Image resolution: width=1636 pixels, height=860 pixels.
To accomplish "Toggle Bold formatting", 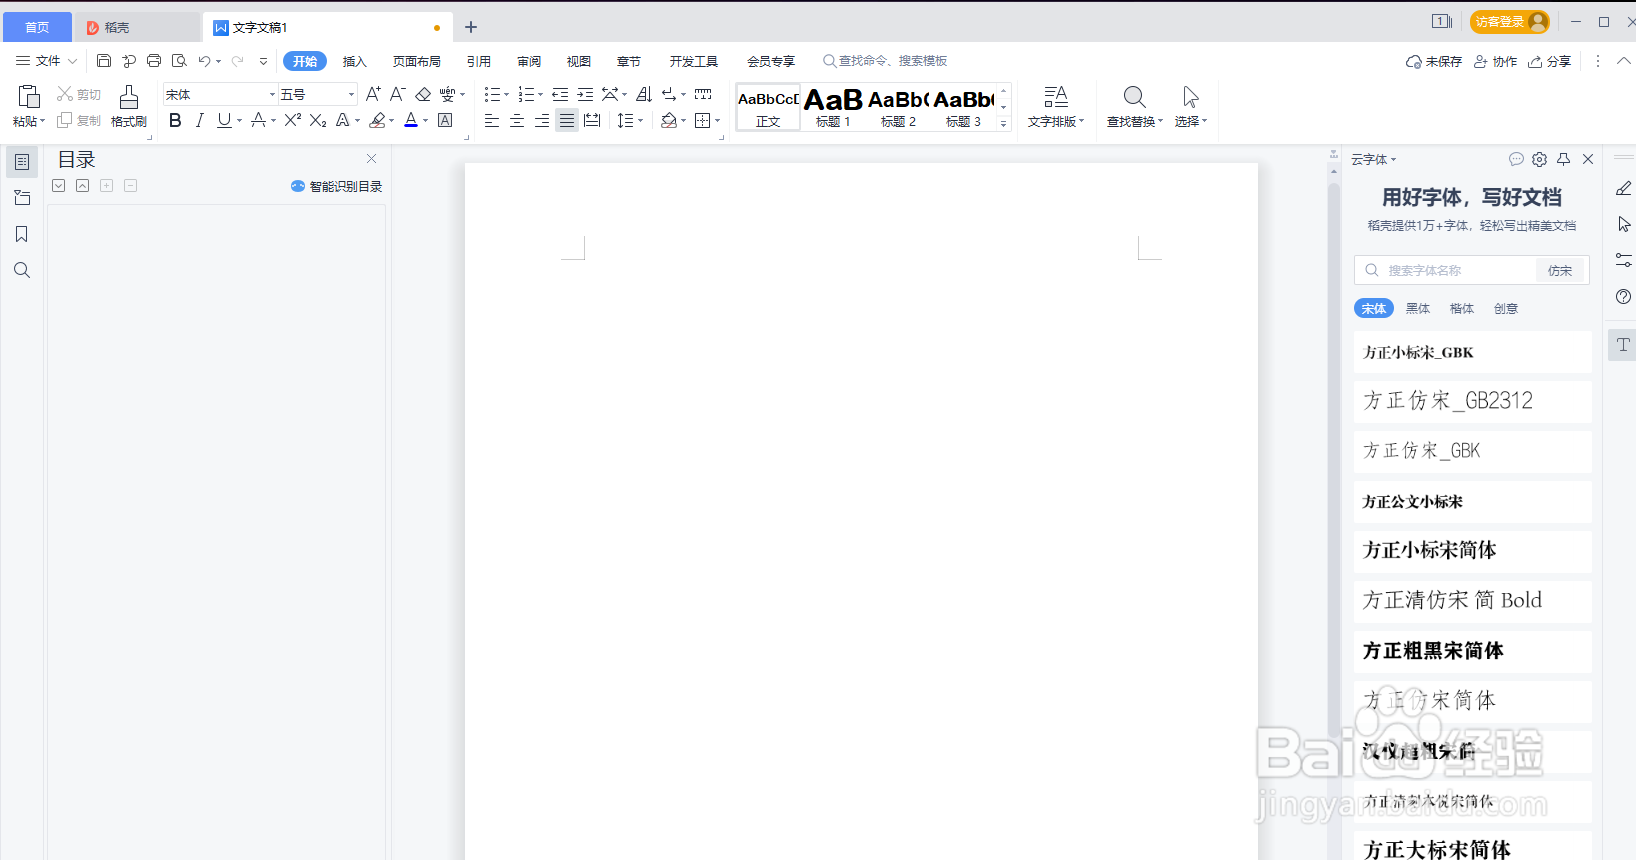I will click(x=175, y=120).
